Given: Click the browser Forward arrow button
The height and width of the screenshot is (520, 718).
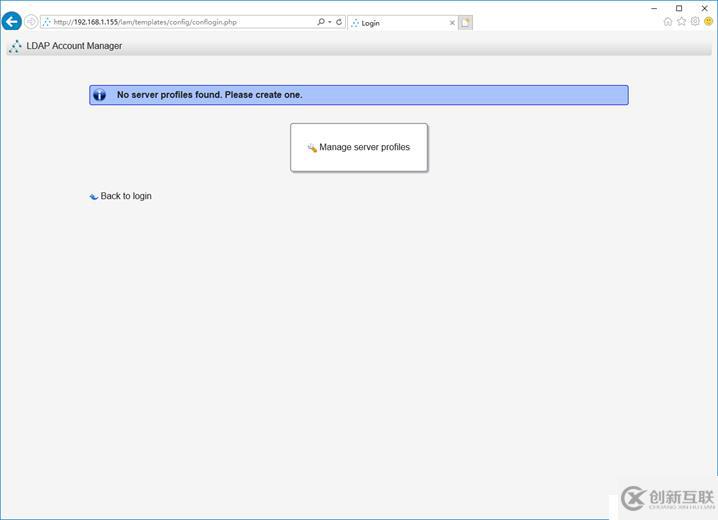Looking at the screenshot, I should tap(31, 22).
